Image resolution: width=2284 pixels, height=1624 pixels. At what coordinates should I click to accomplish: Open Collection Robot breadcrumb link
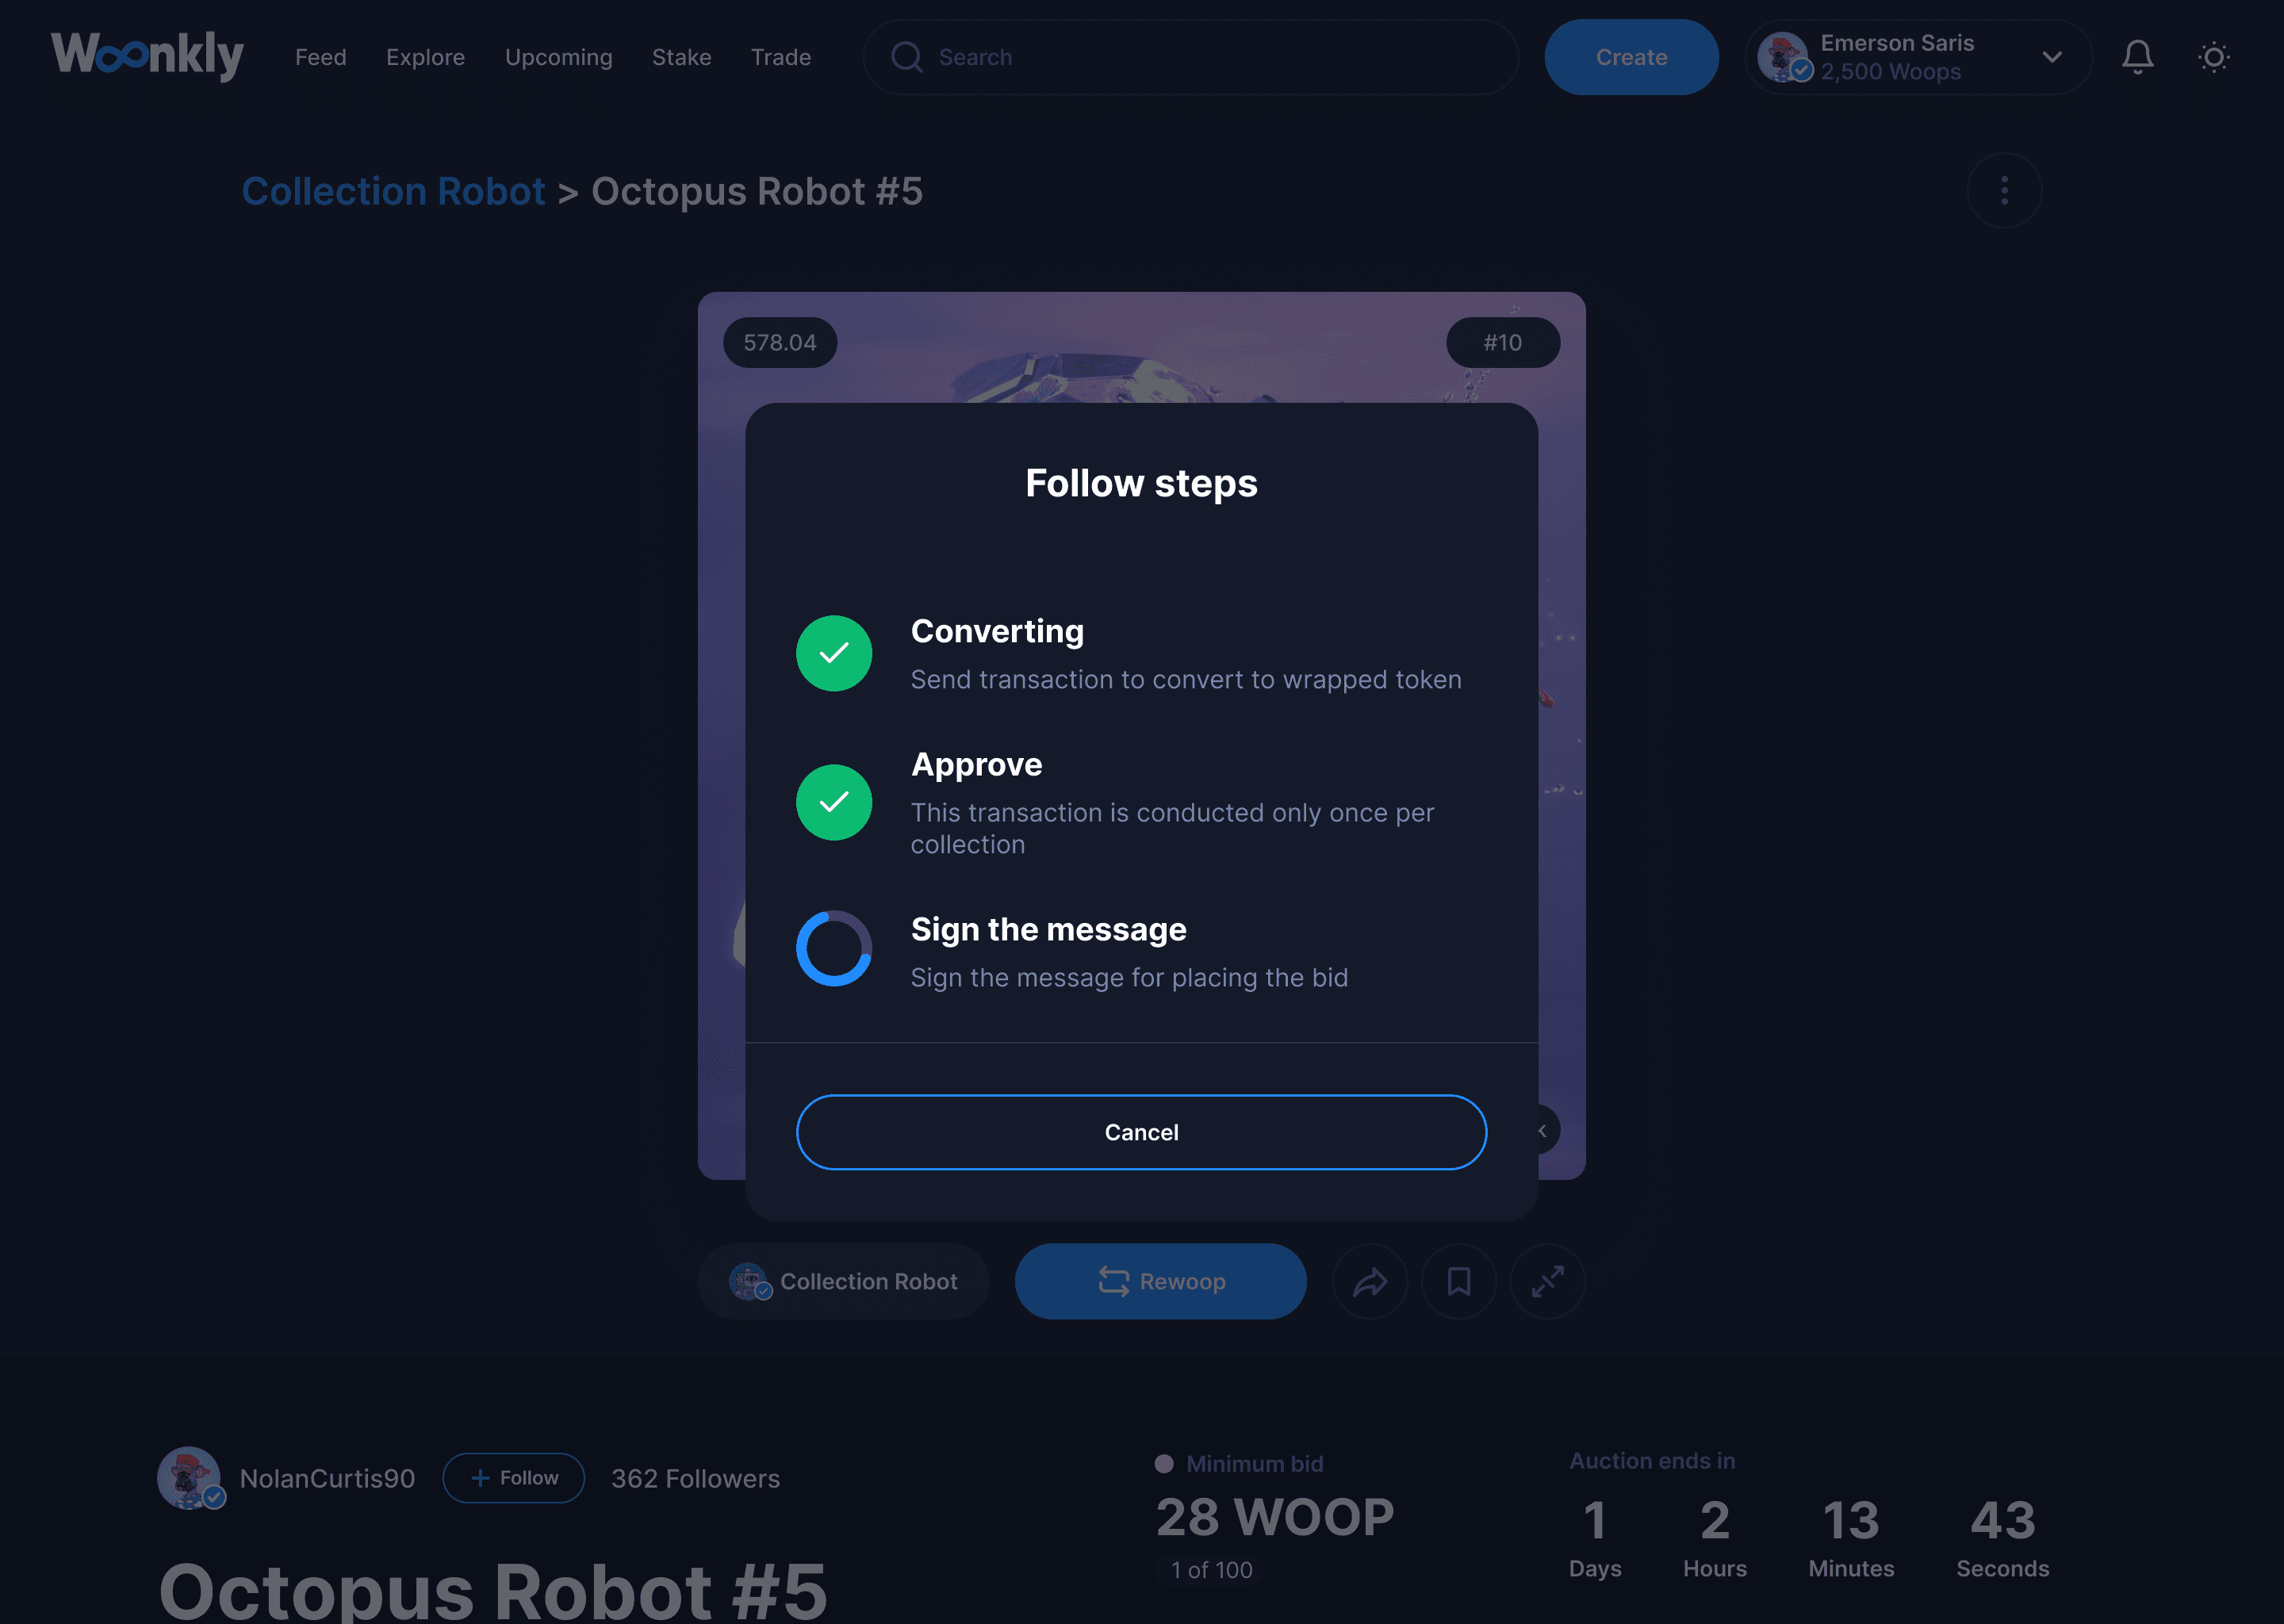pos(393,191)
